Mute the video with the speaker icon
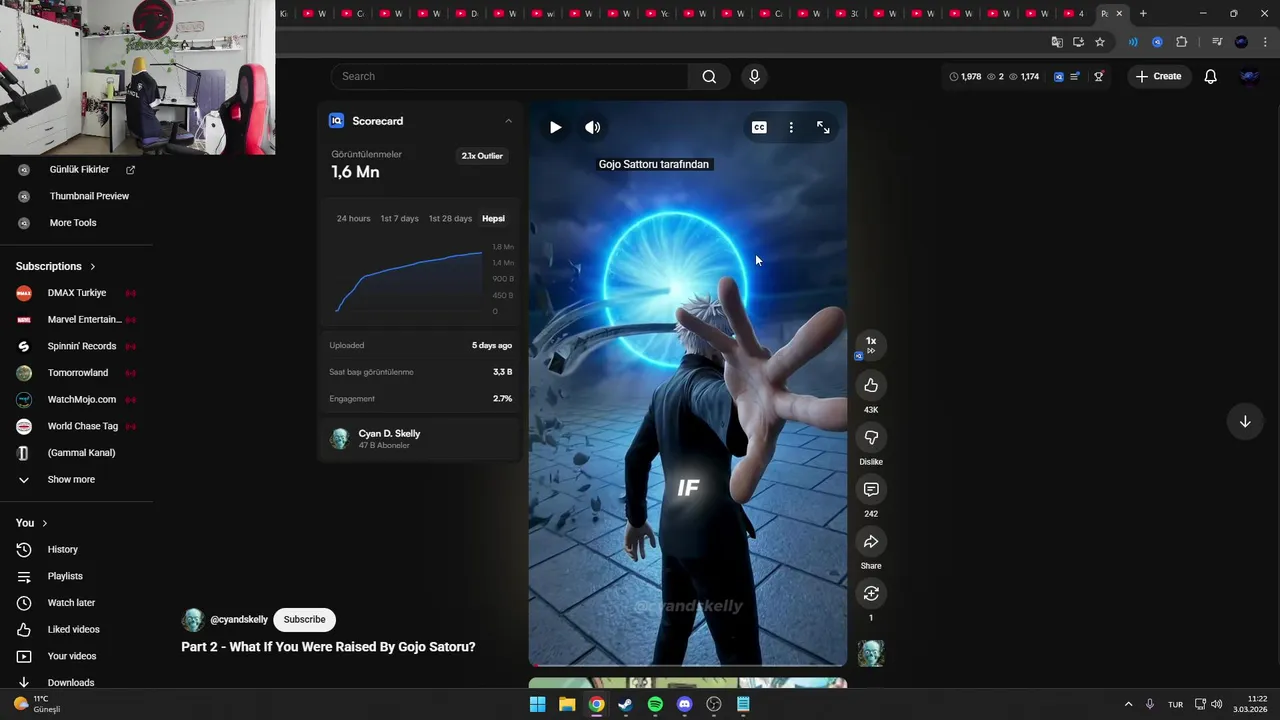The width and height of the screenshot is (1280, 720). pos(592,127)
